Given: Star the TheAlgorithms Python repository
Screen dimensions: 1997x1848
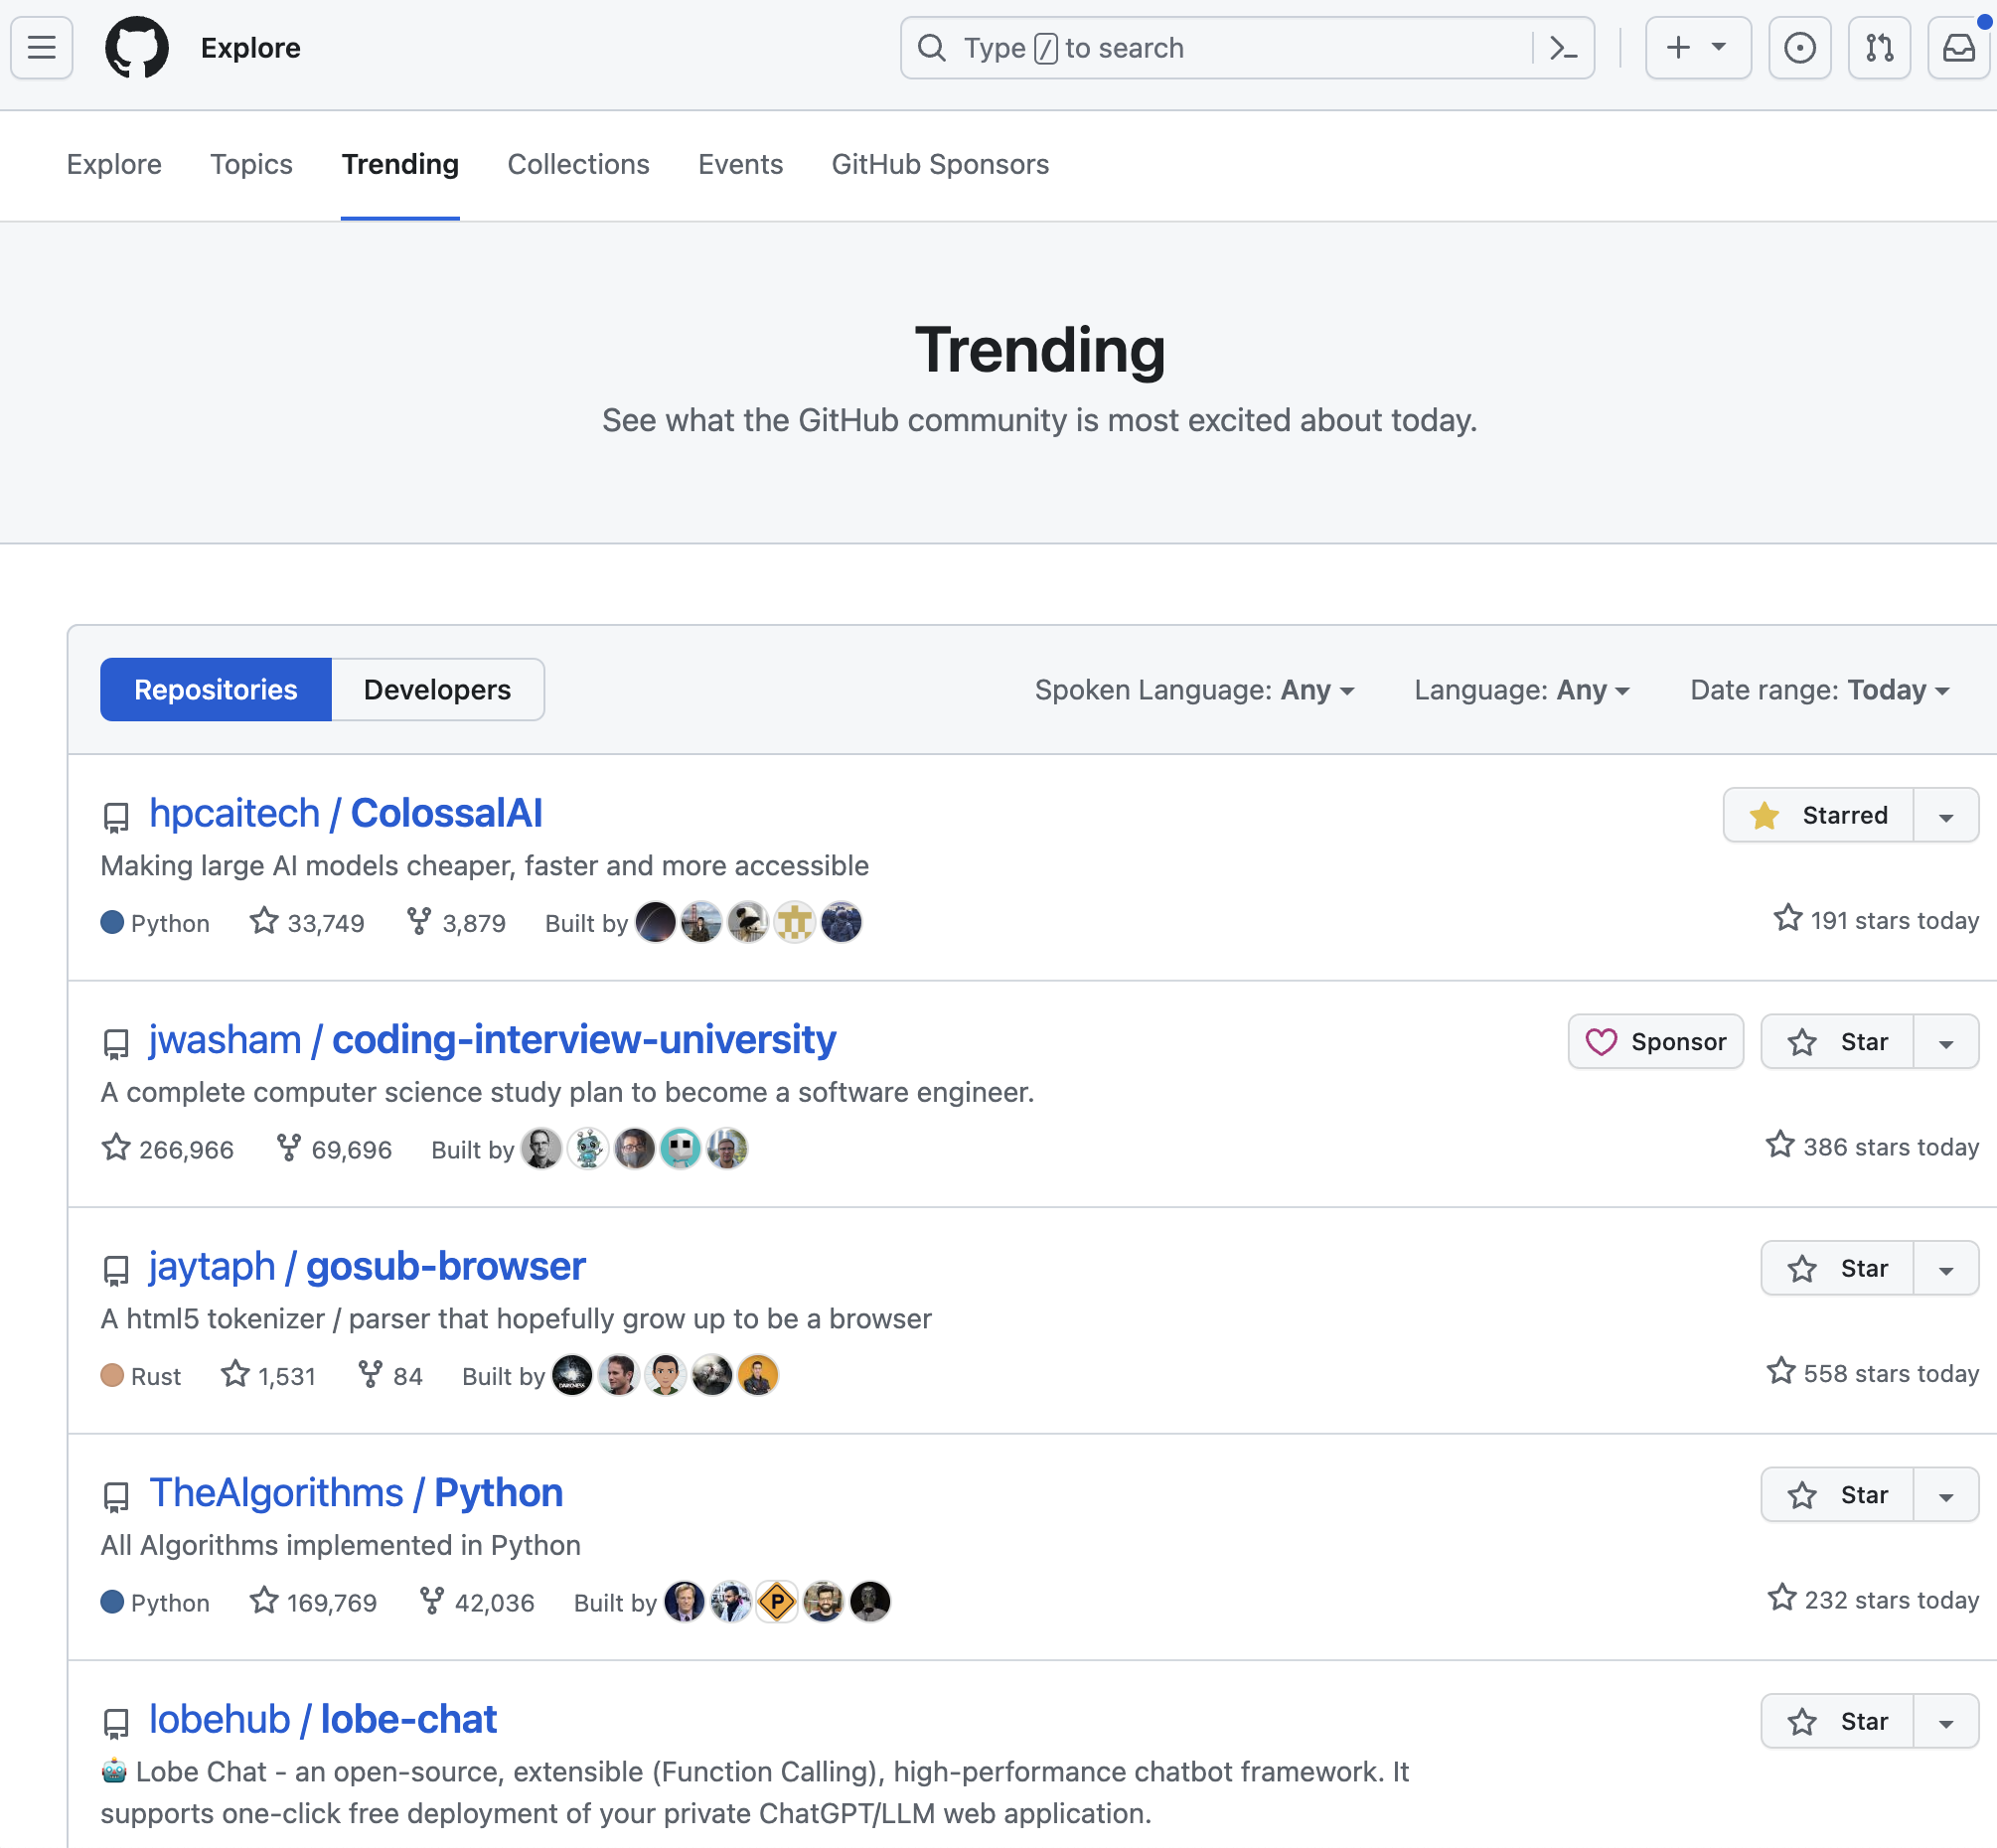Looking at the screenshot, I should pyautogui.click(x=1837, y=1495).
